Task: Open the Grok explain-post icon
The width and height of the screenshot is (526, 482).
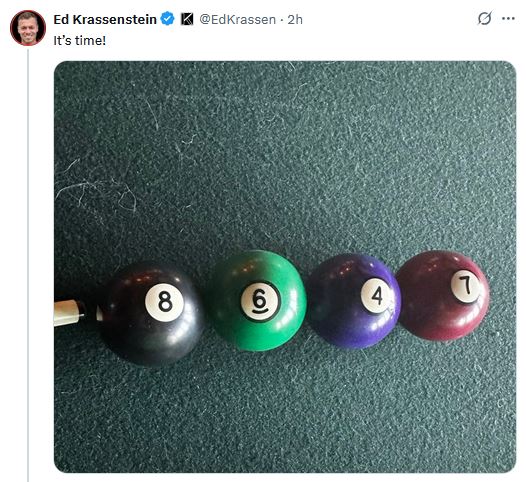Action: 485,18
